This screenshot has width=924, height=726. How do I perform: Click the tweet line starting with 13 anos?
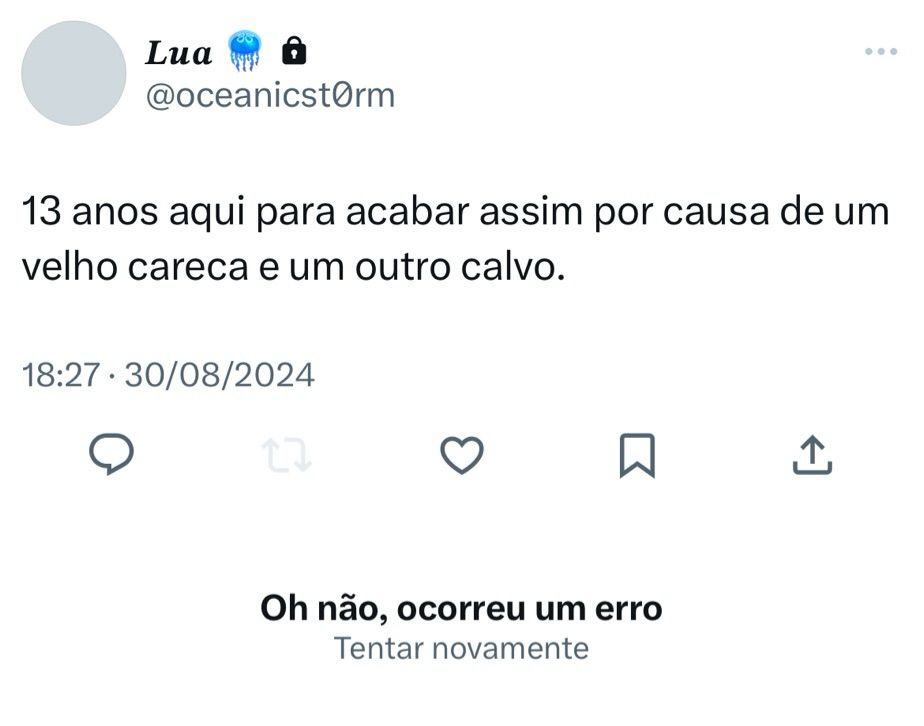455,213
